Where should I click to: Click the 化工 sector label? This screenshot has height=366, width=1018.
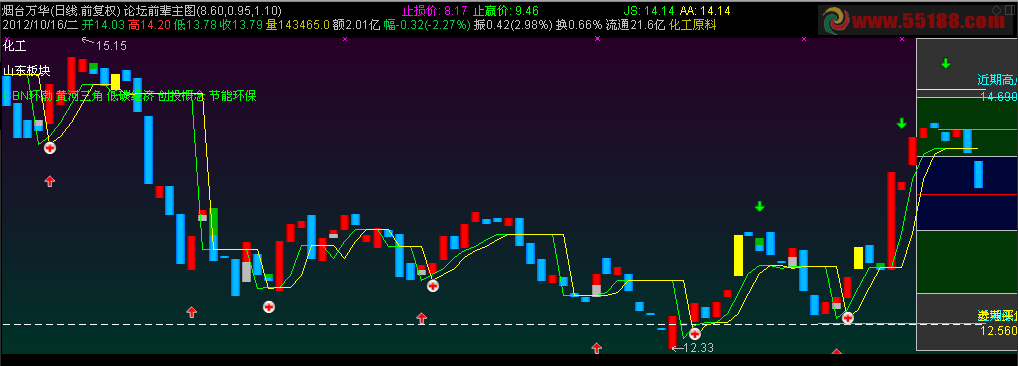click(14, 45)
